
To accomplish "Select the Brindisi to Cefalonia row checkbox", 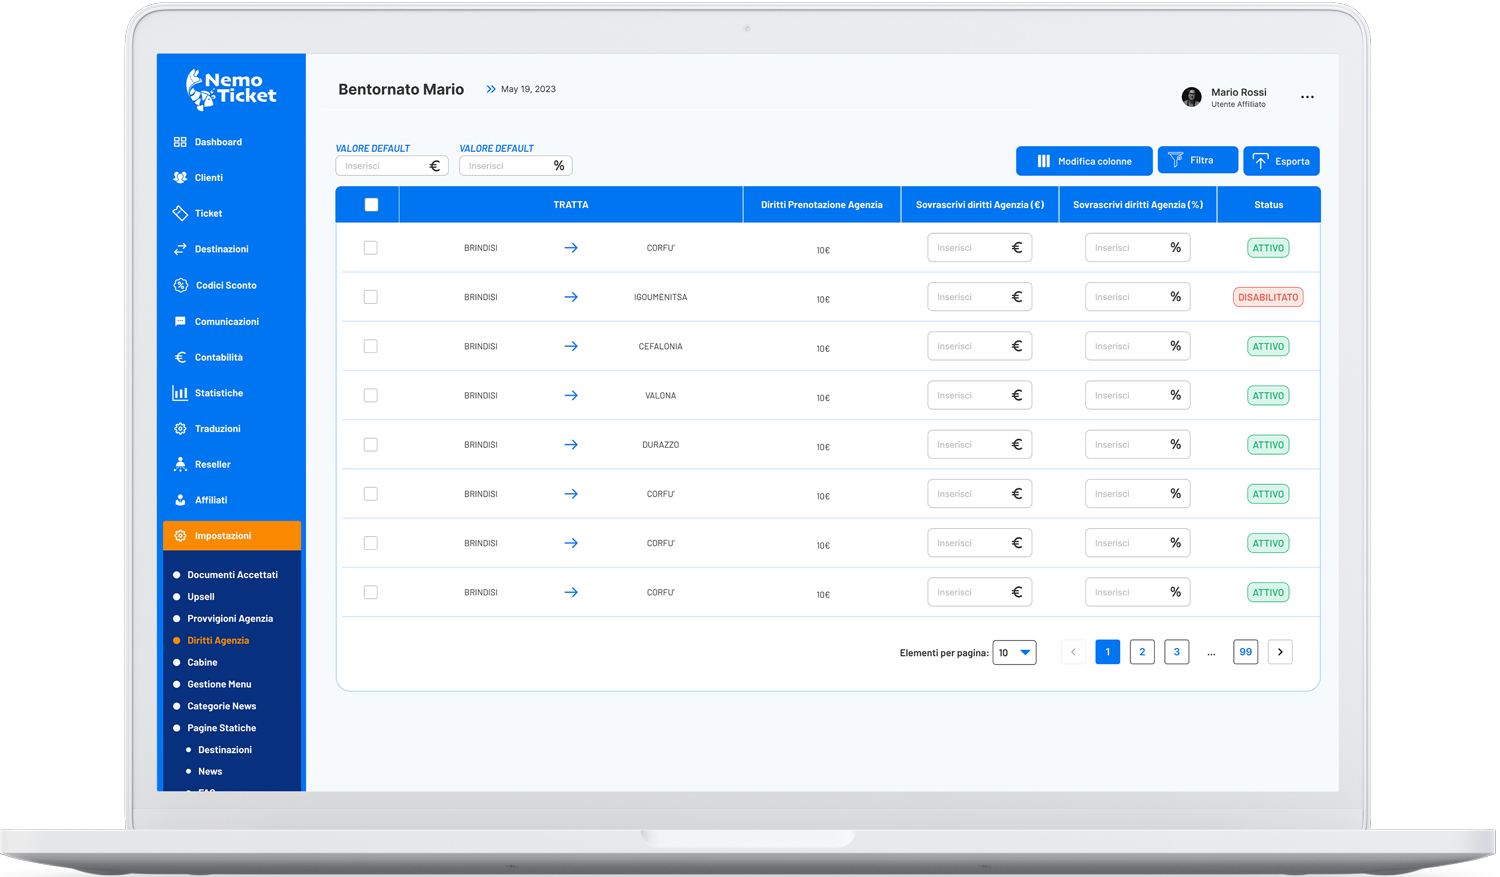I will tap(371, 346).
